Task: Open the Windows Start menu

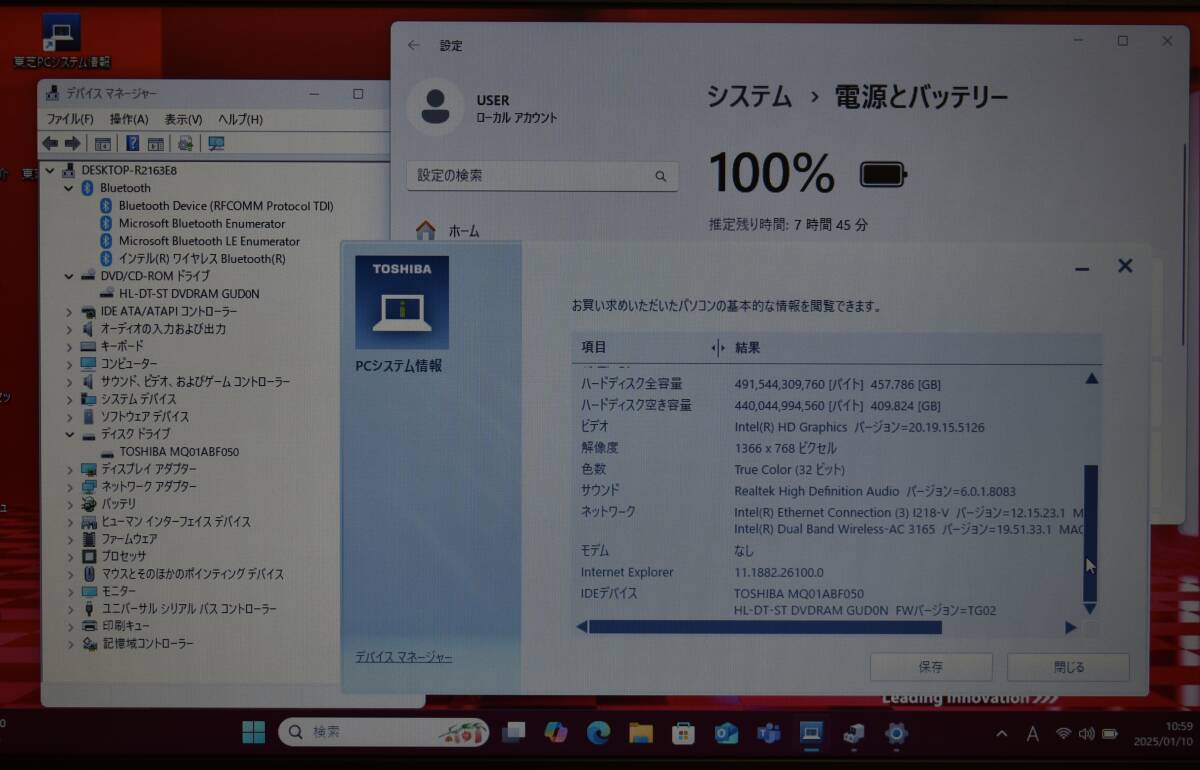Action: click(254, 733)
